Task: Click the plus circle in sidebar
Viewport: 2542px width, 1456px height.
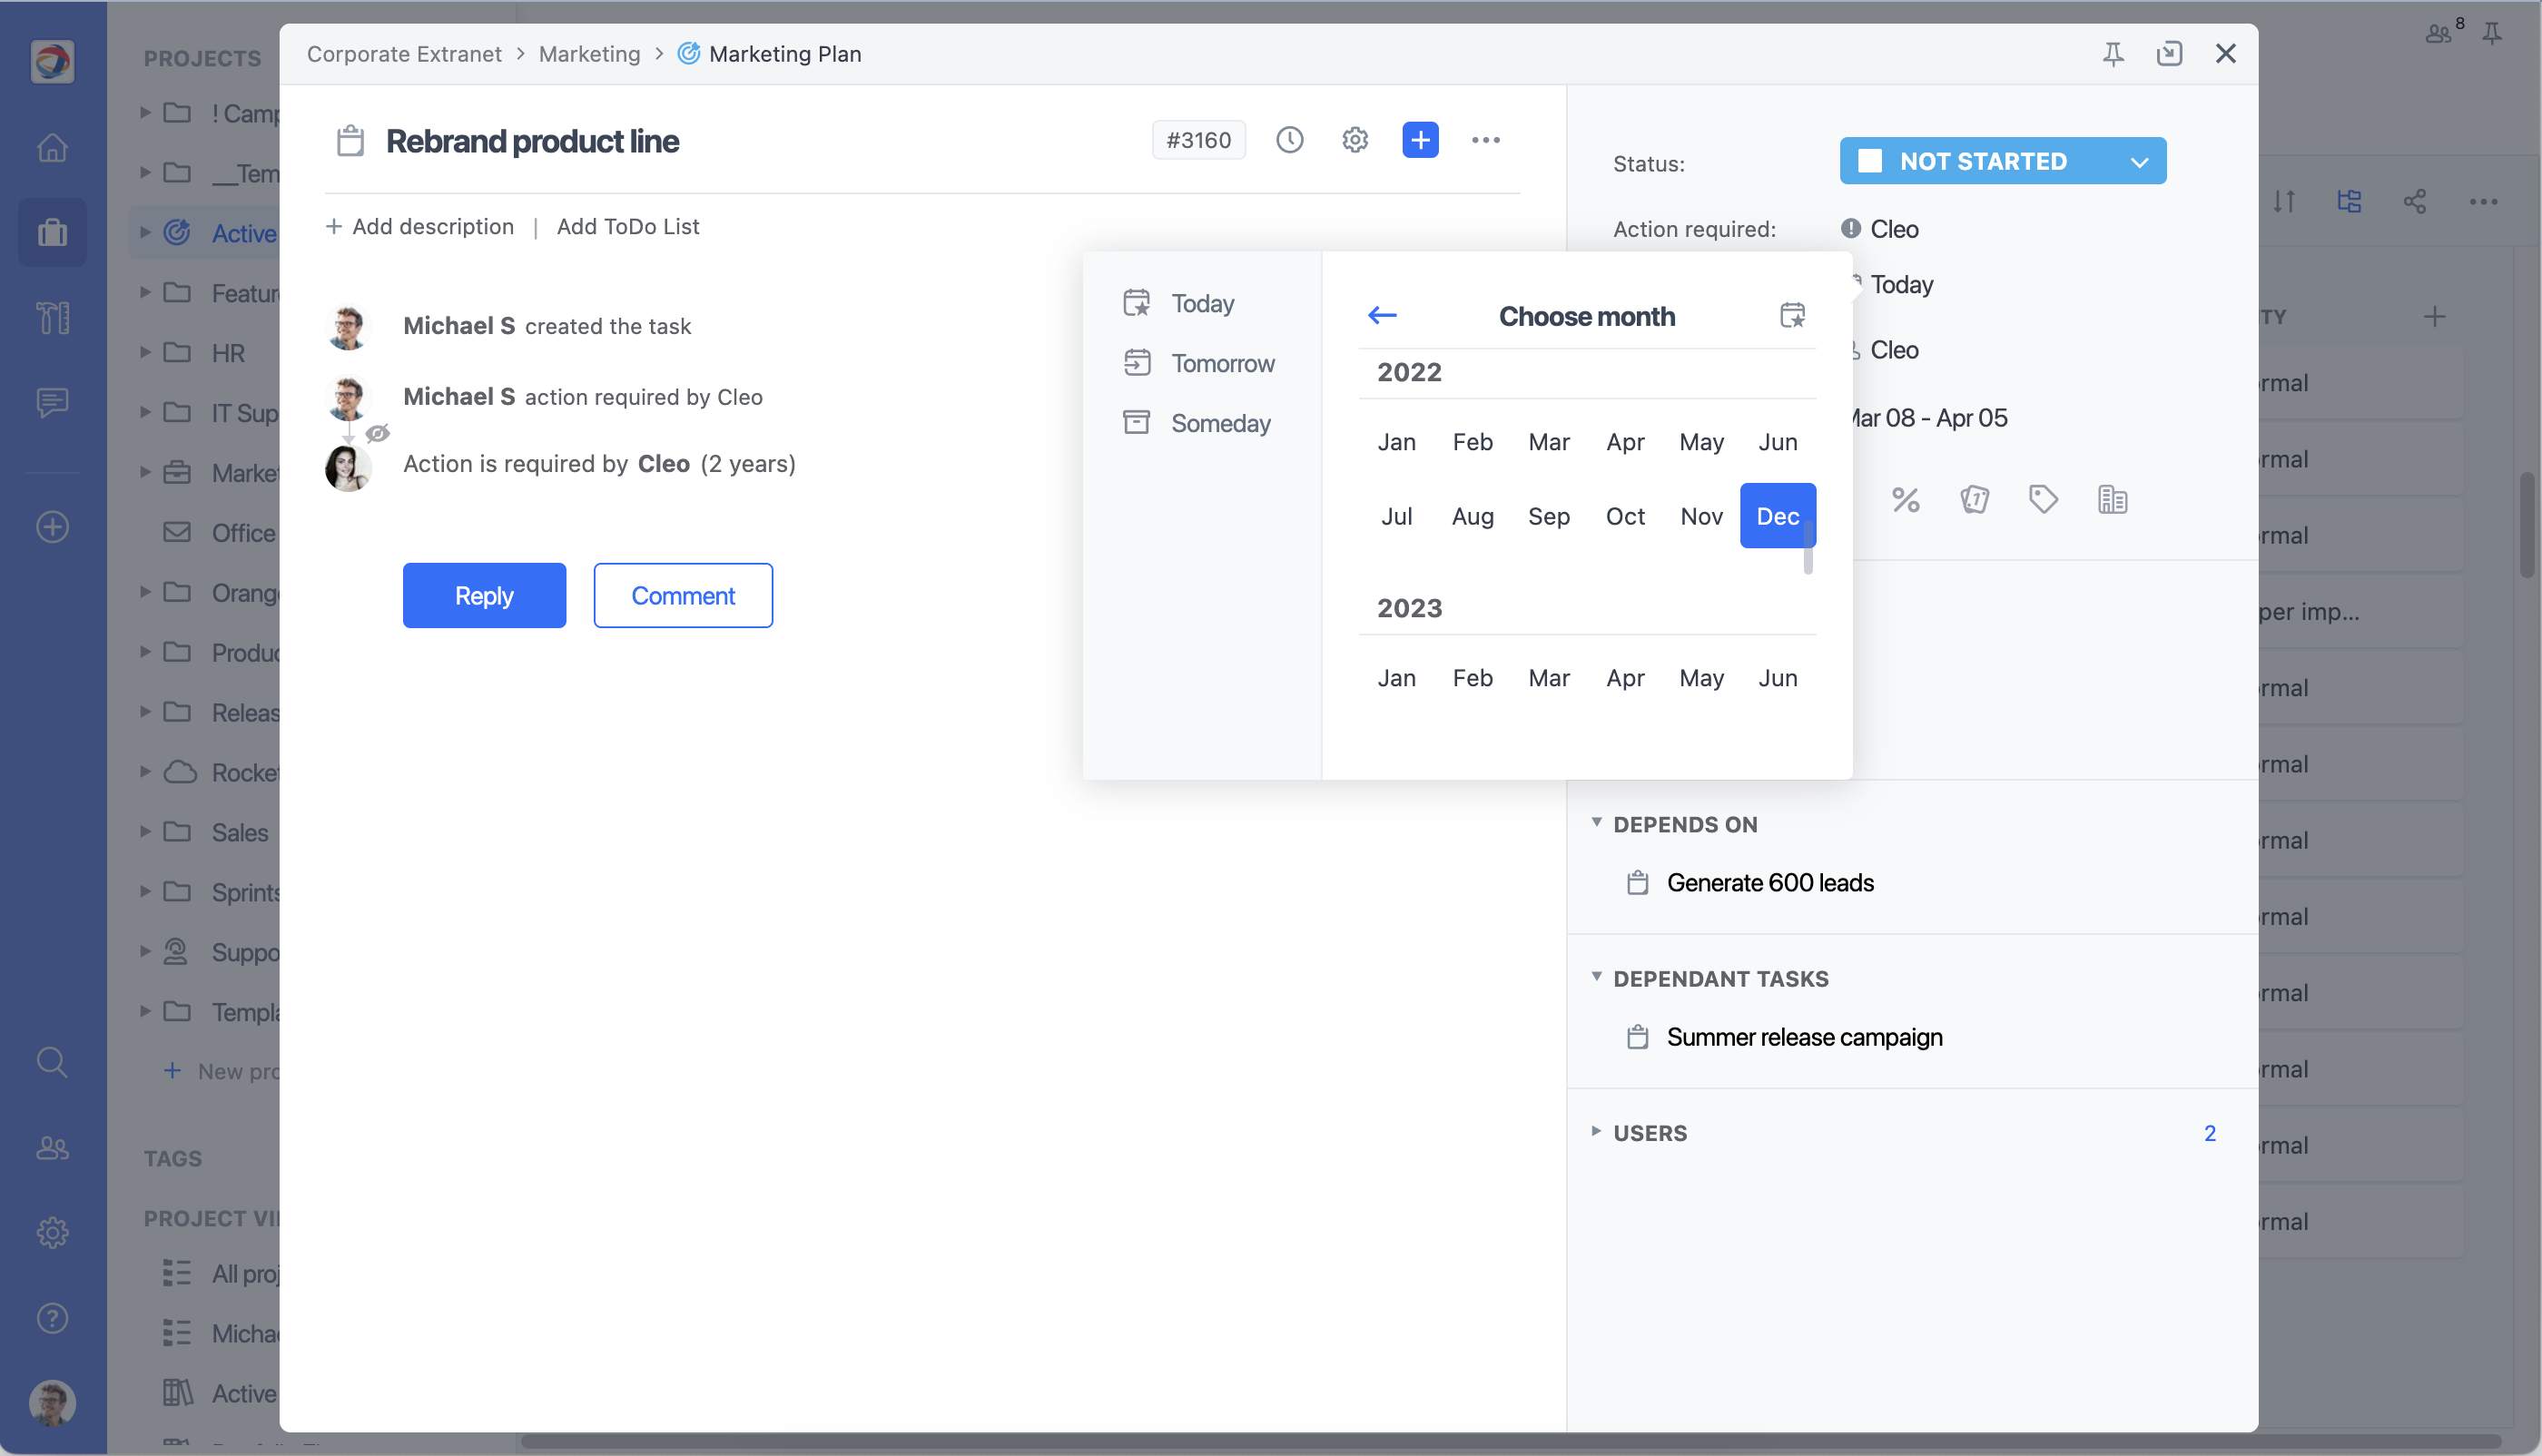Action: [52, 527]
